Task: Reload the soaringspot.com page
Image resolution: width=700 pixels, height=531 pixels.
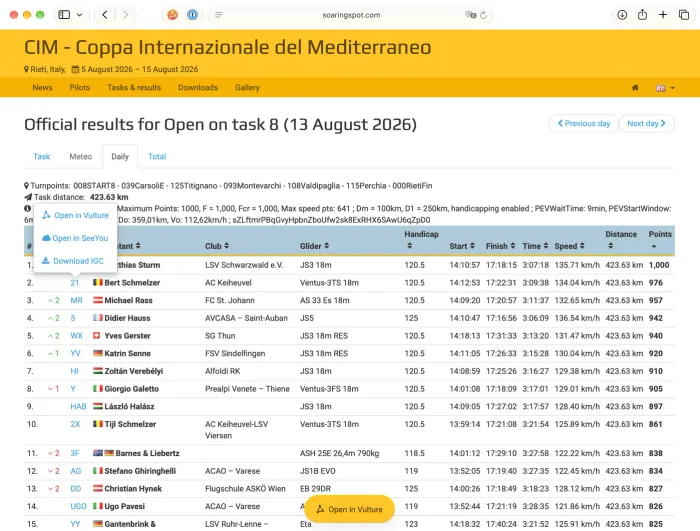Action: click(484, 15)
